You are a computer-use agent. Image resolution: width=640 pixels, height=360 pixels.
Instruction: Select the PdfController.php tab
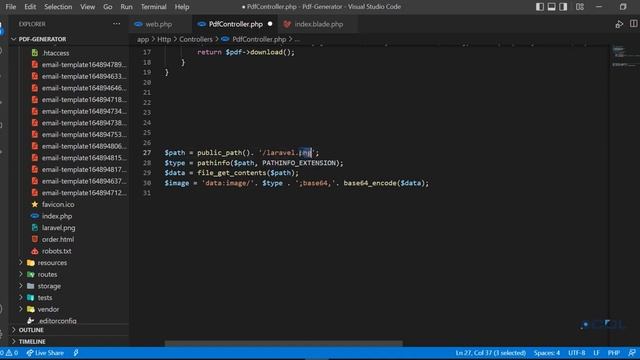point(235,24)
